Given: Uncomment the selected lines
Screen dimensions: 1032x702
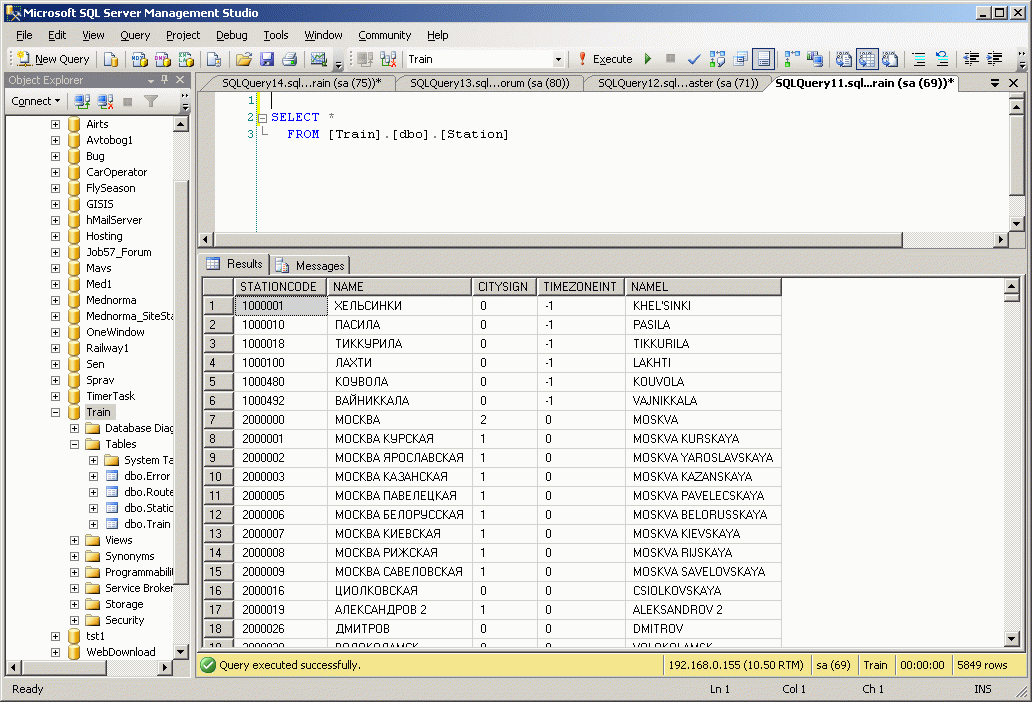Looking at the screenshot, I should (942, 59).
